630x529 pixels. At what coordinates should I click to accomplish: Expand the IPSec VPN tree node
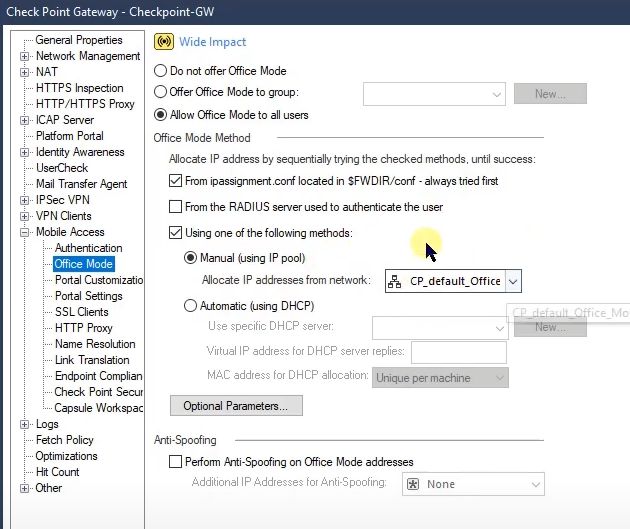[25, 200]
